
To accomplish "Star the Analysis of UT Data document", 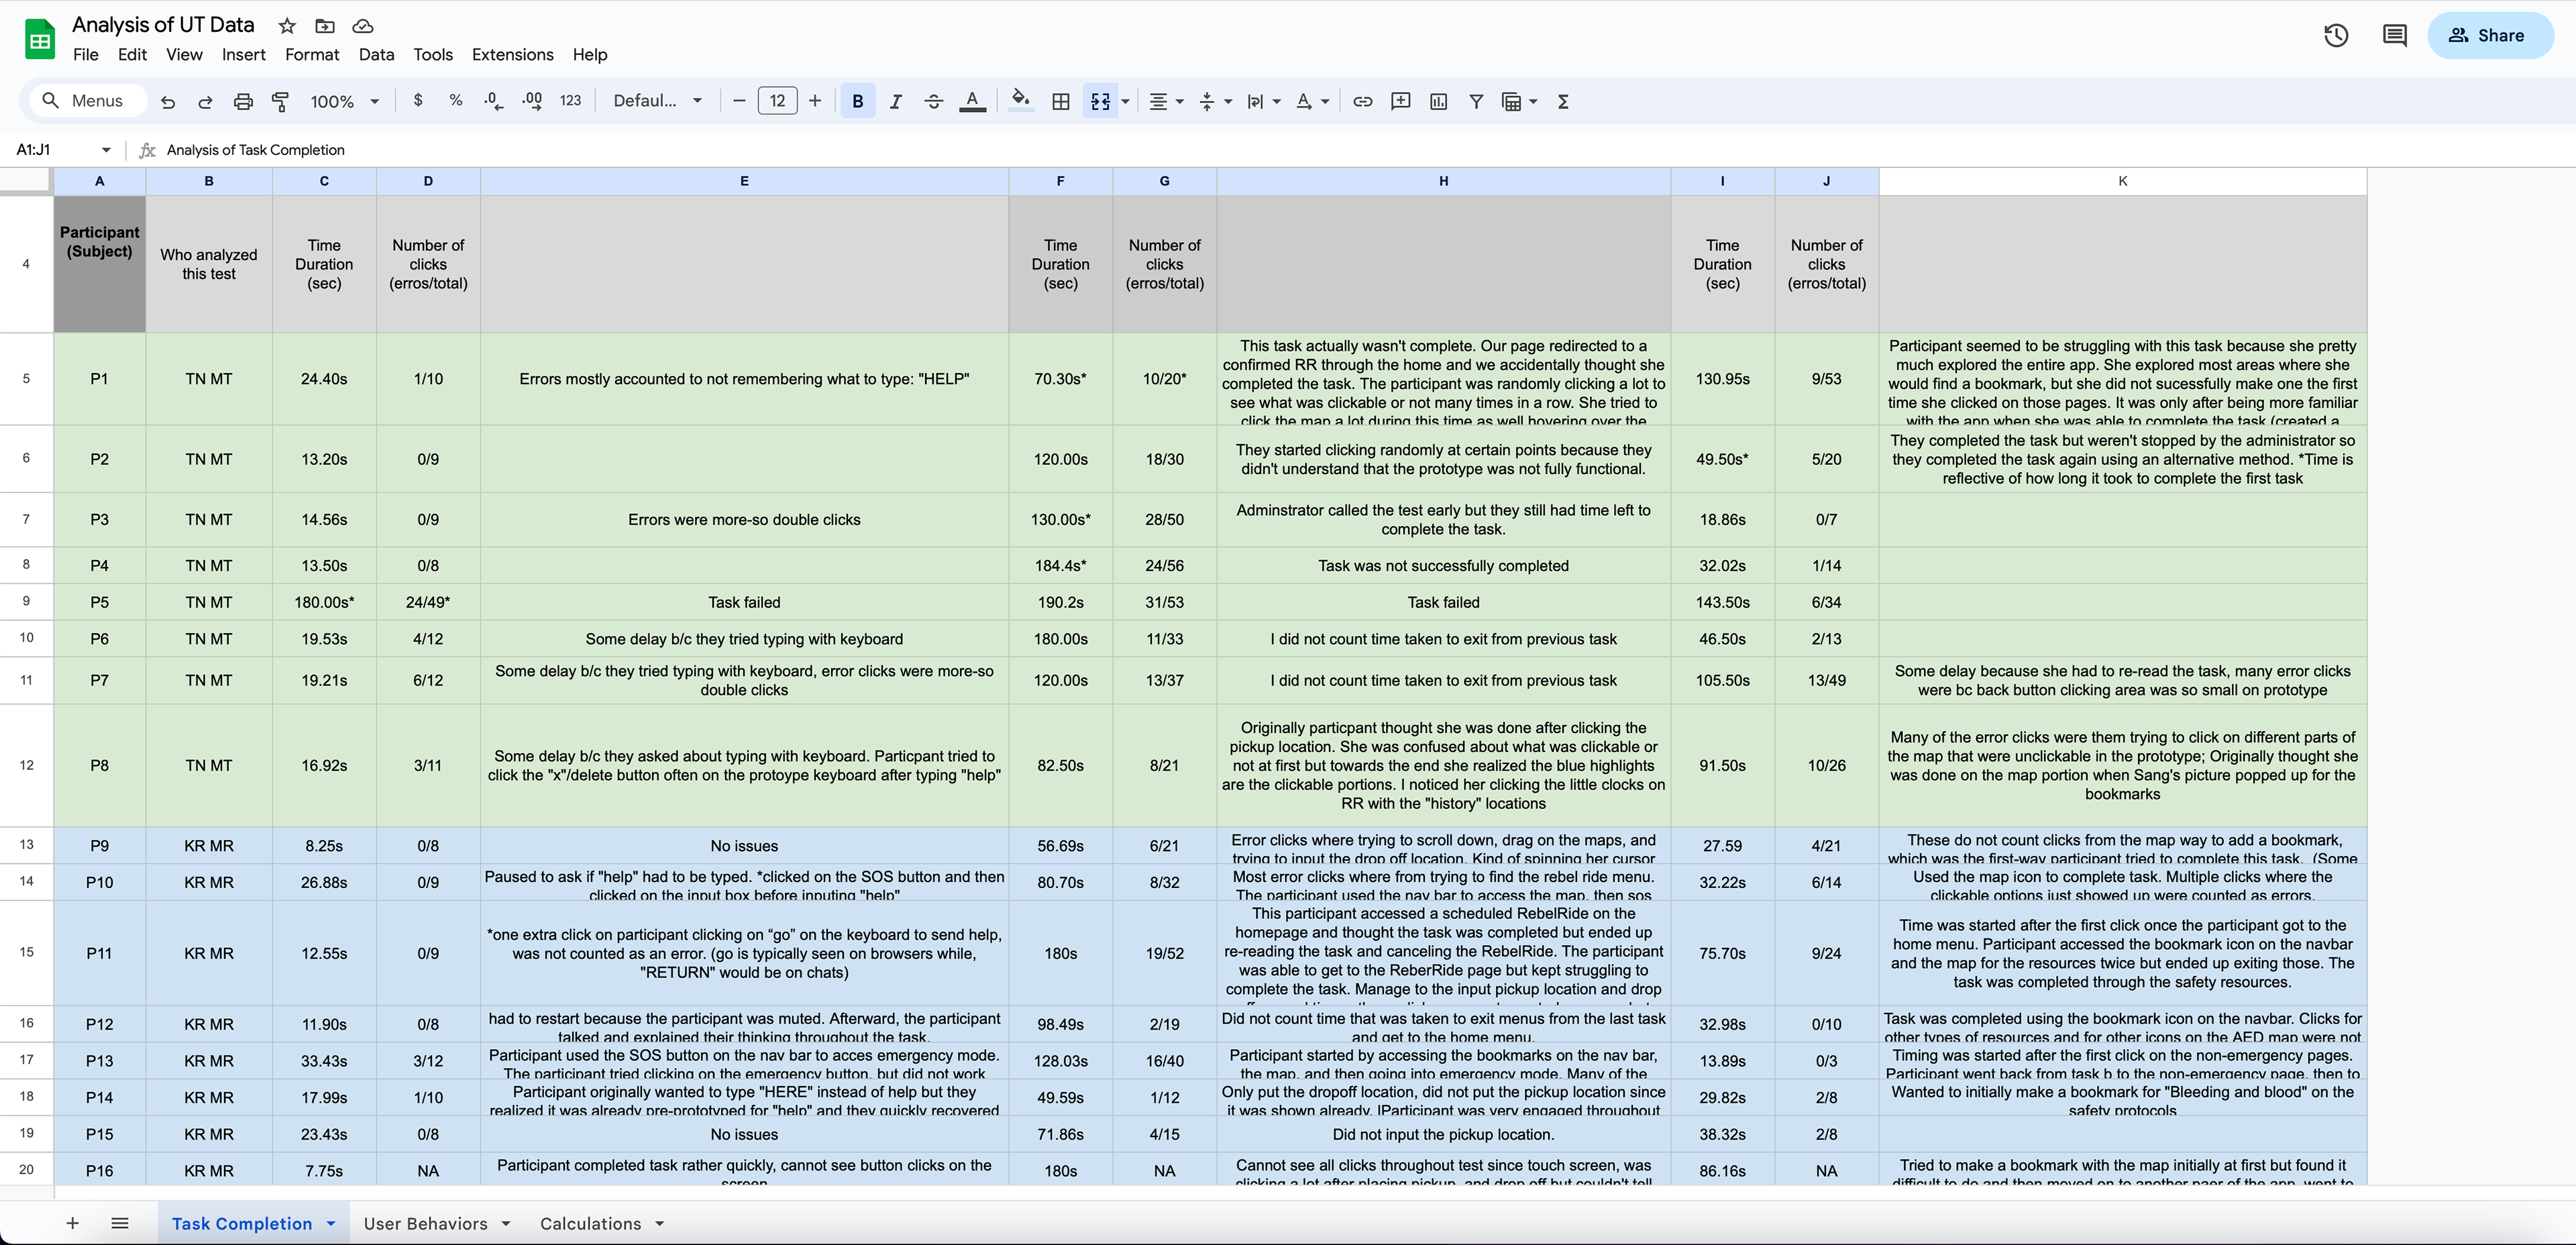I will click(287, 26).
